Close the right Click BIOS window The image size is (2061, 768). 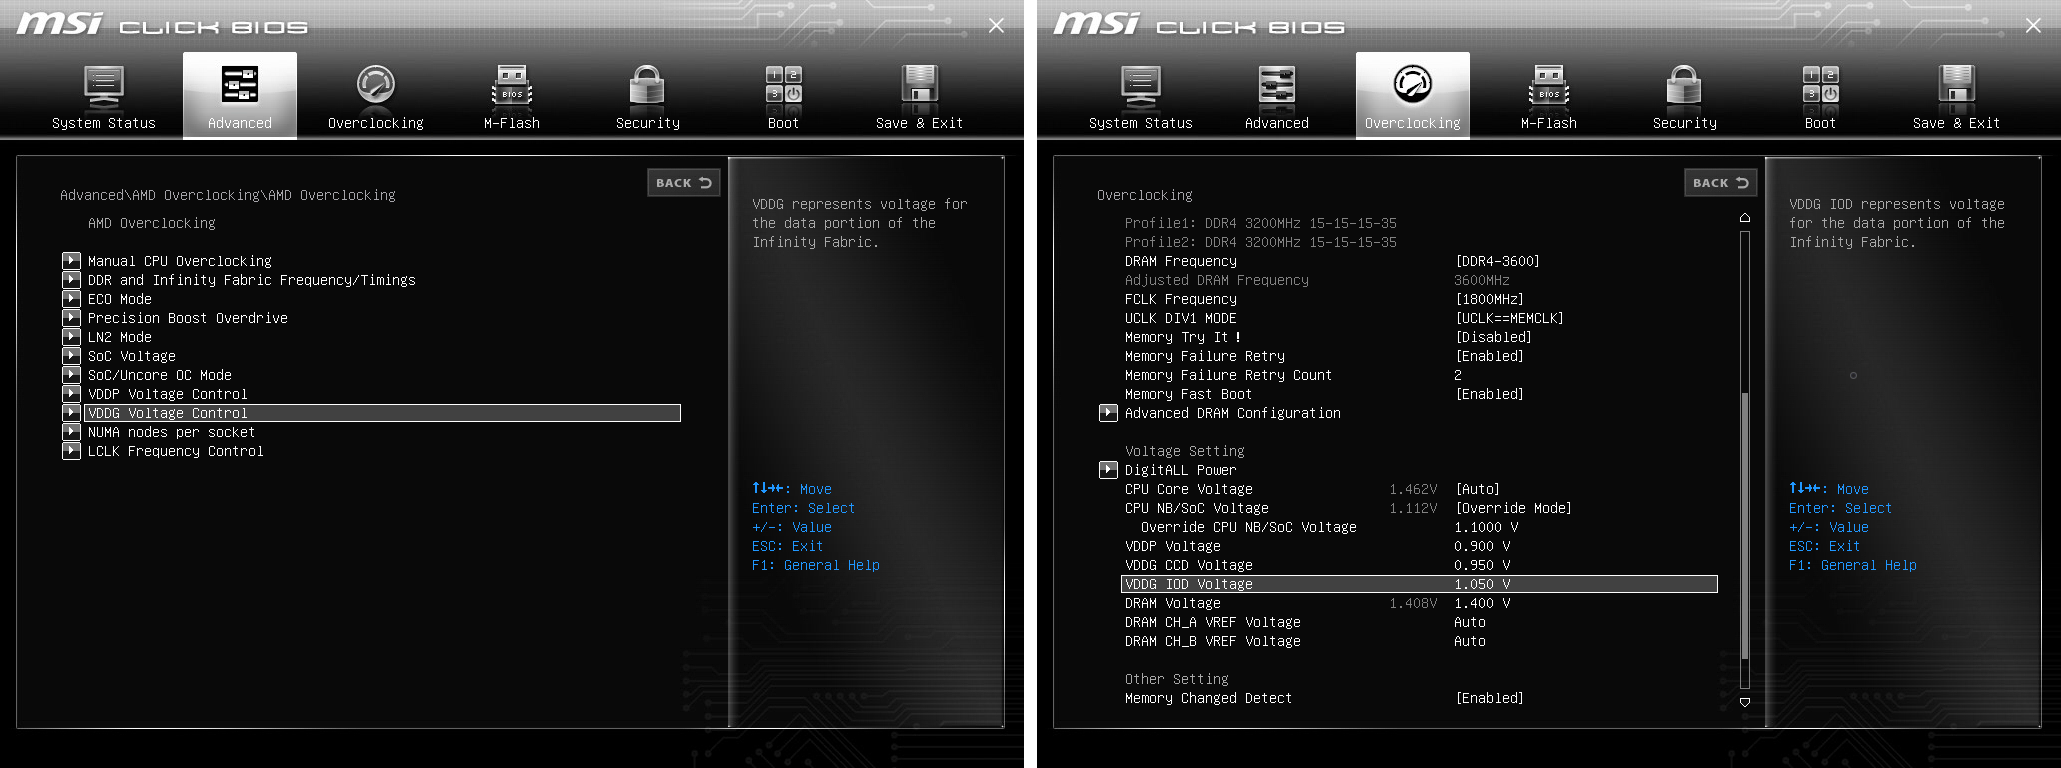2033,25
